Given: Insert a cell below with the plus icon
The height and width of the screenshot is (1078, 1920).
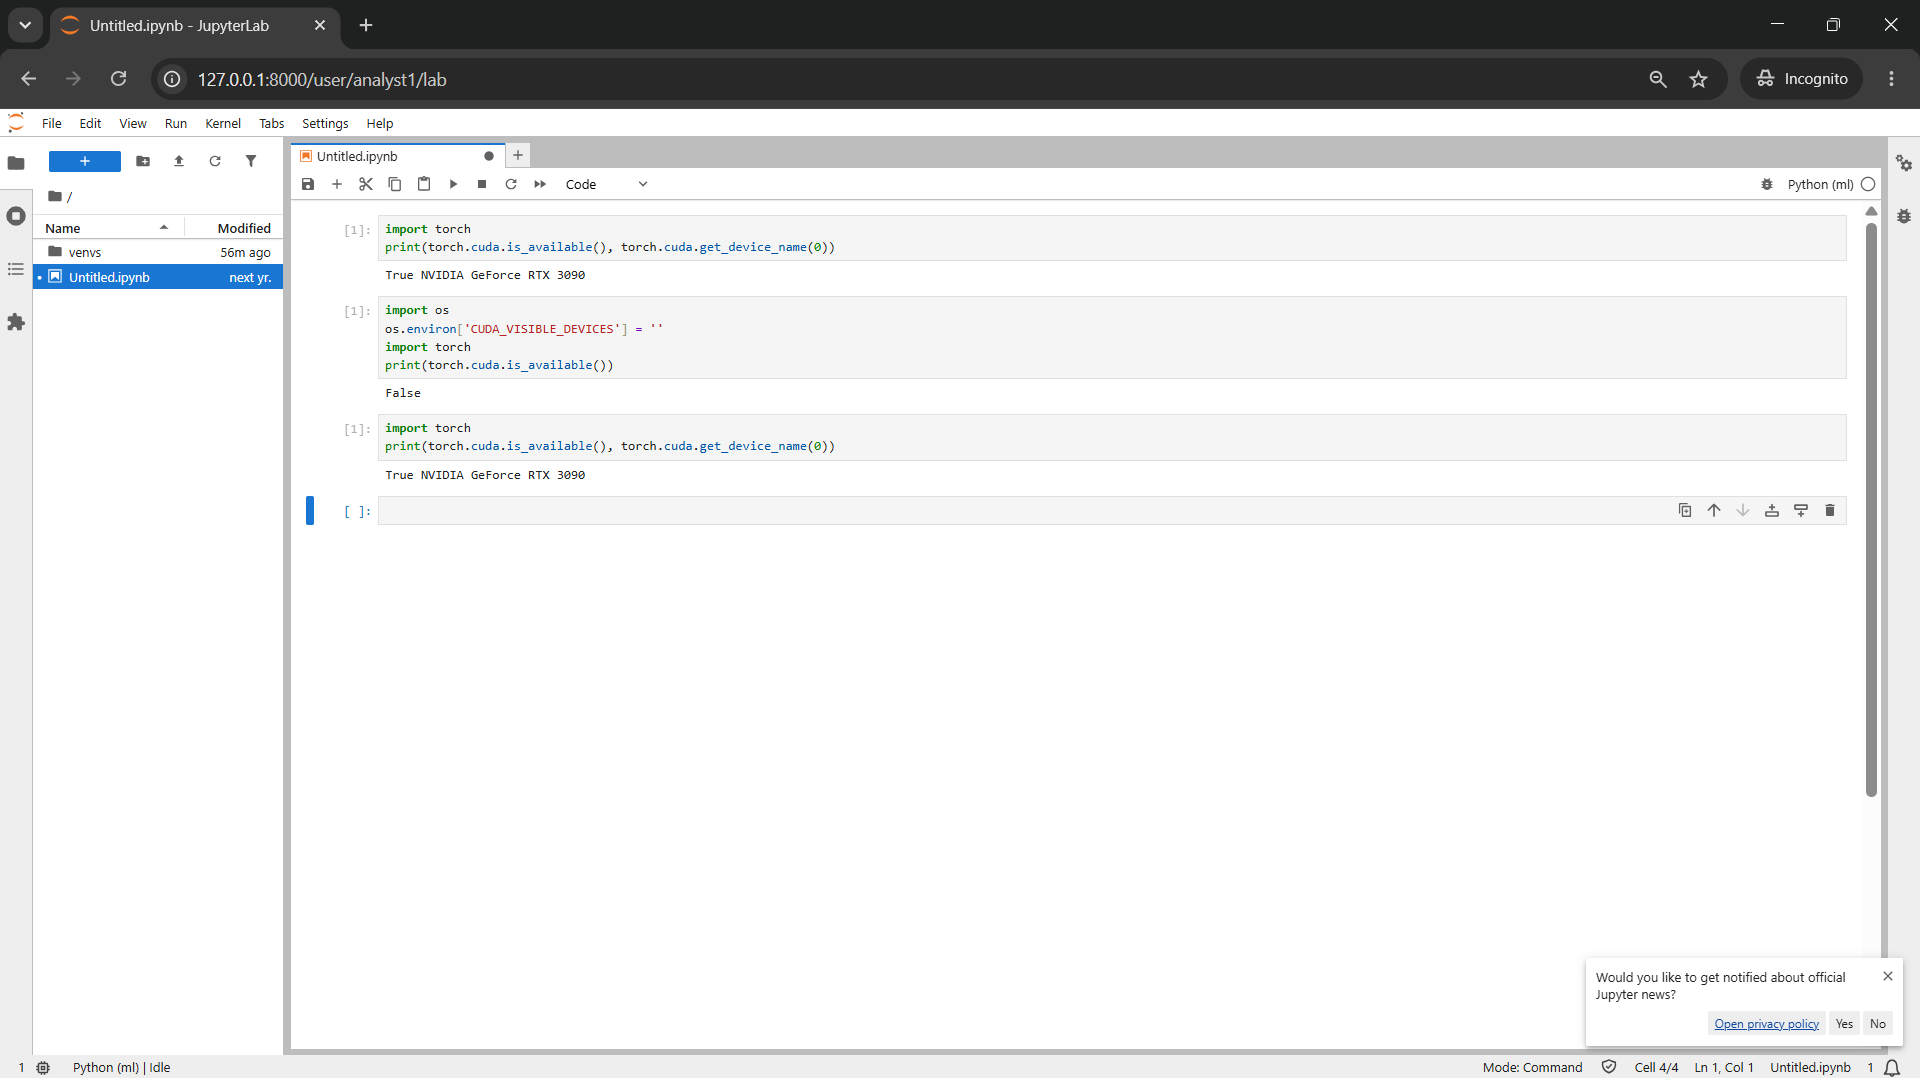Looking at the screenshot, I should tap(337, 184).
